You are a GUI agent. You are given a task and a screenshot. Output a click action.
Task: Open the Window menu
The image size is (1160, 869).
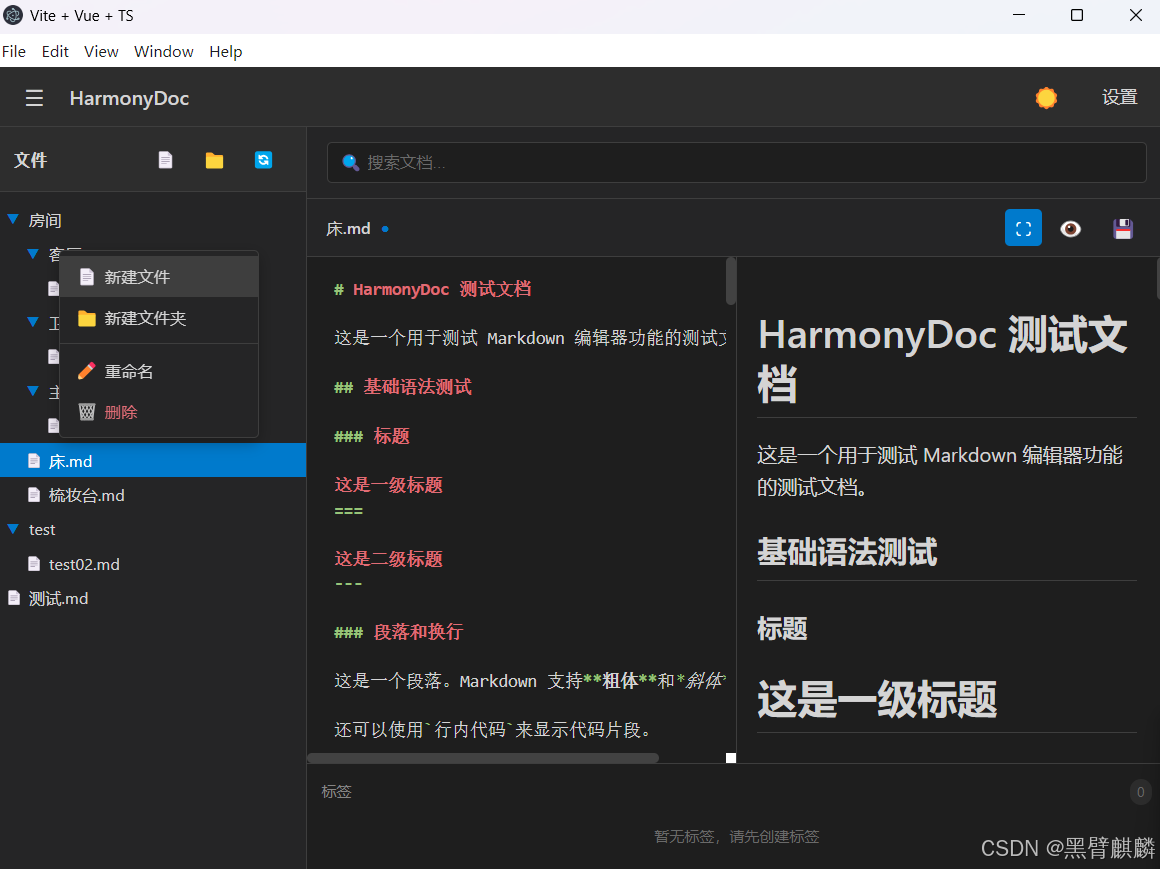click(x=163, y=51)
